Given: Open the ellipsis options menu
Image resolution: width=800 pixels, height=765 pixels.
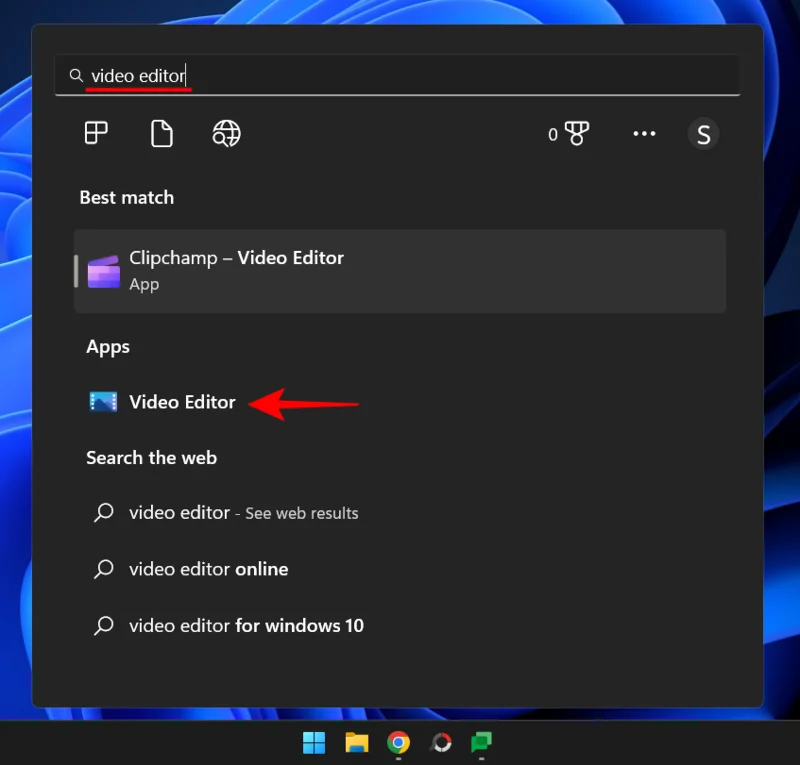Looking at the screenshot, I should pyautogui.click(x=644, y=133).
